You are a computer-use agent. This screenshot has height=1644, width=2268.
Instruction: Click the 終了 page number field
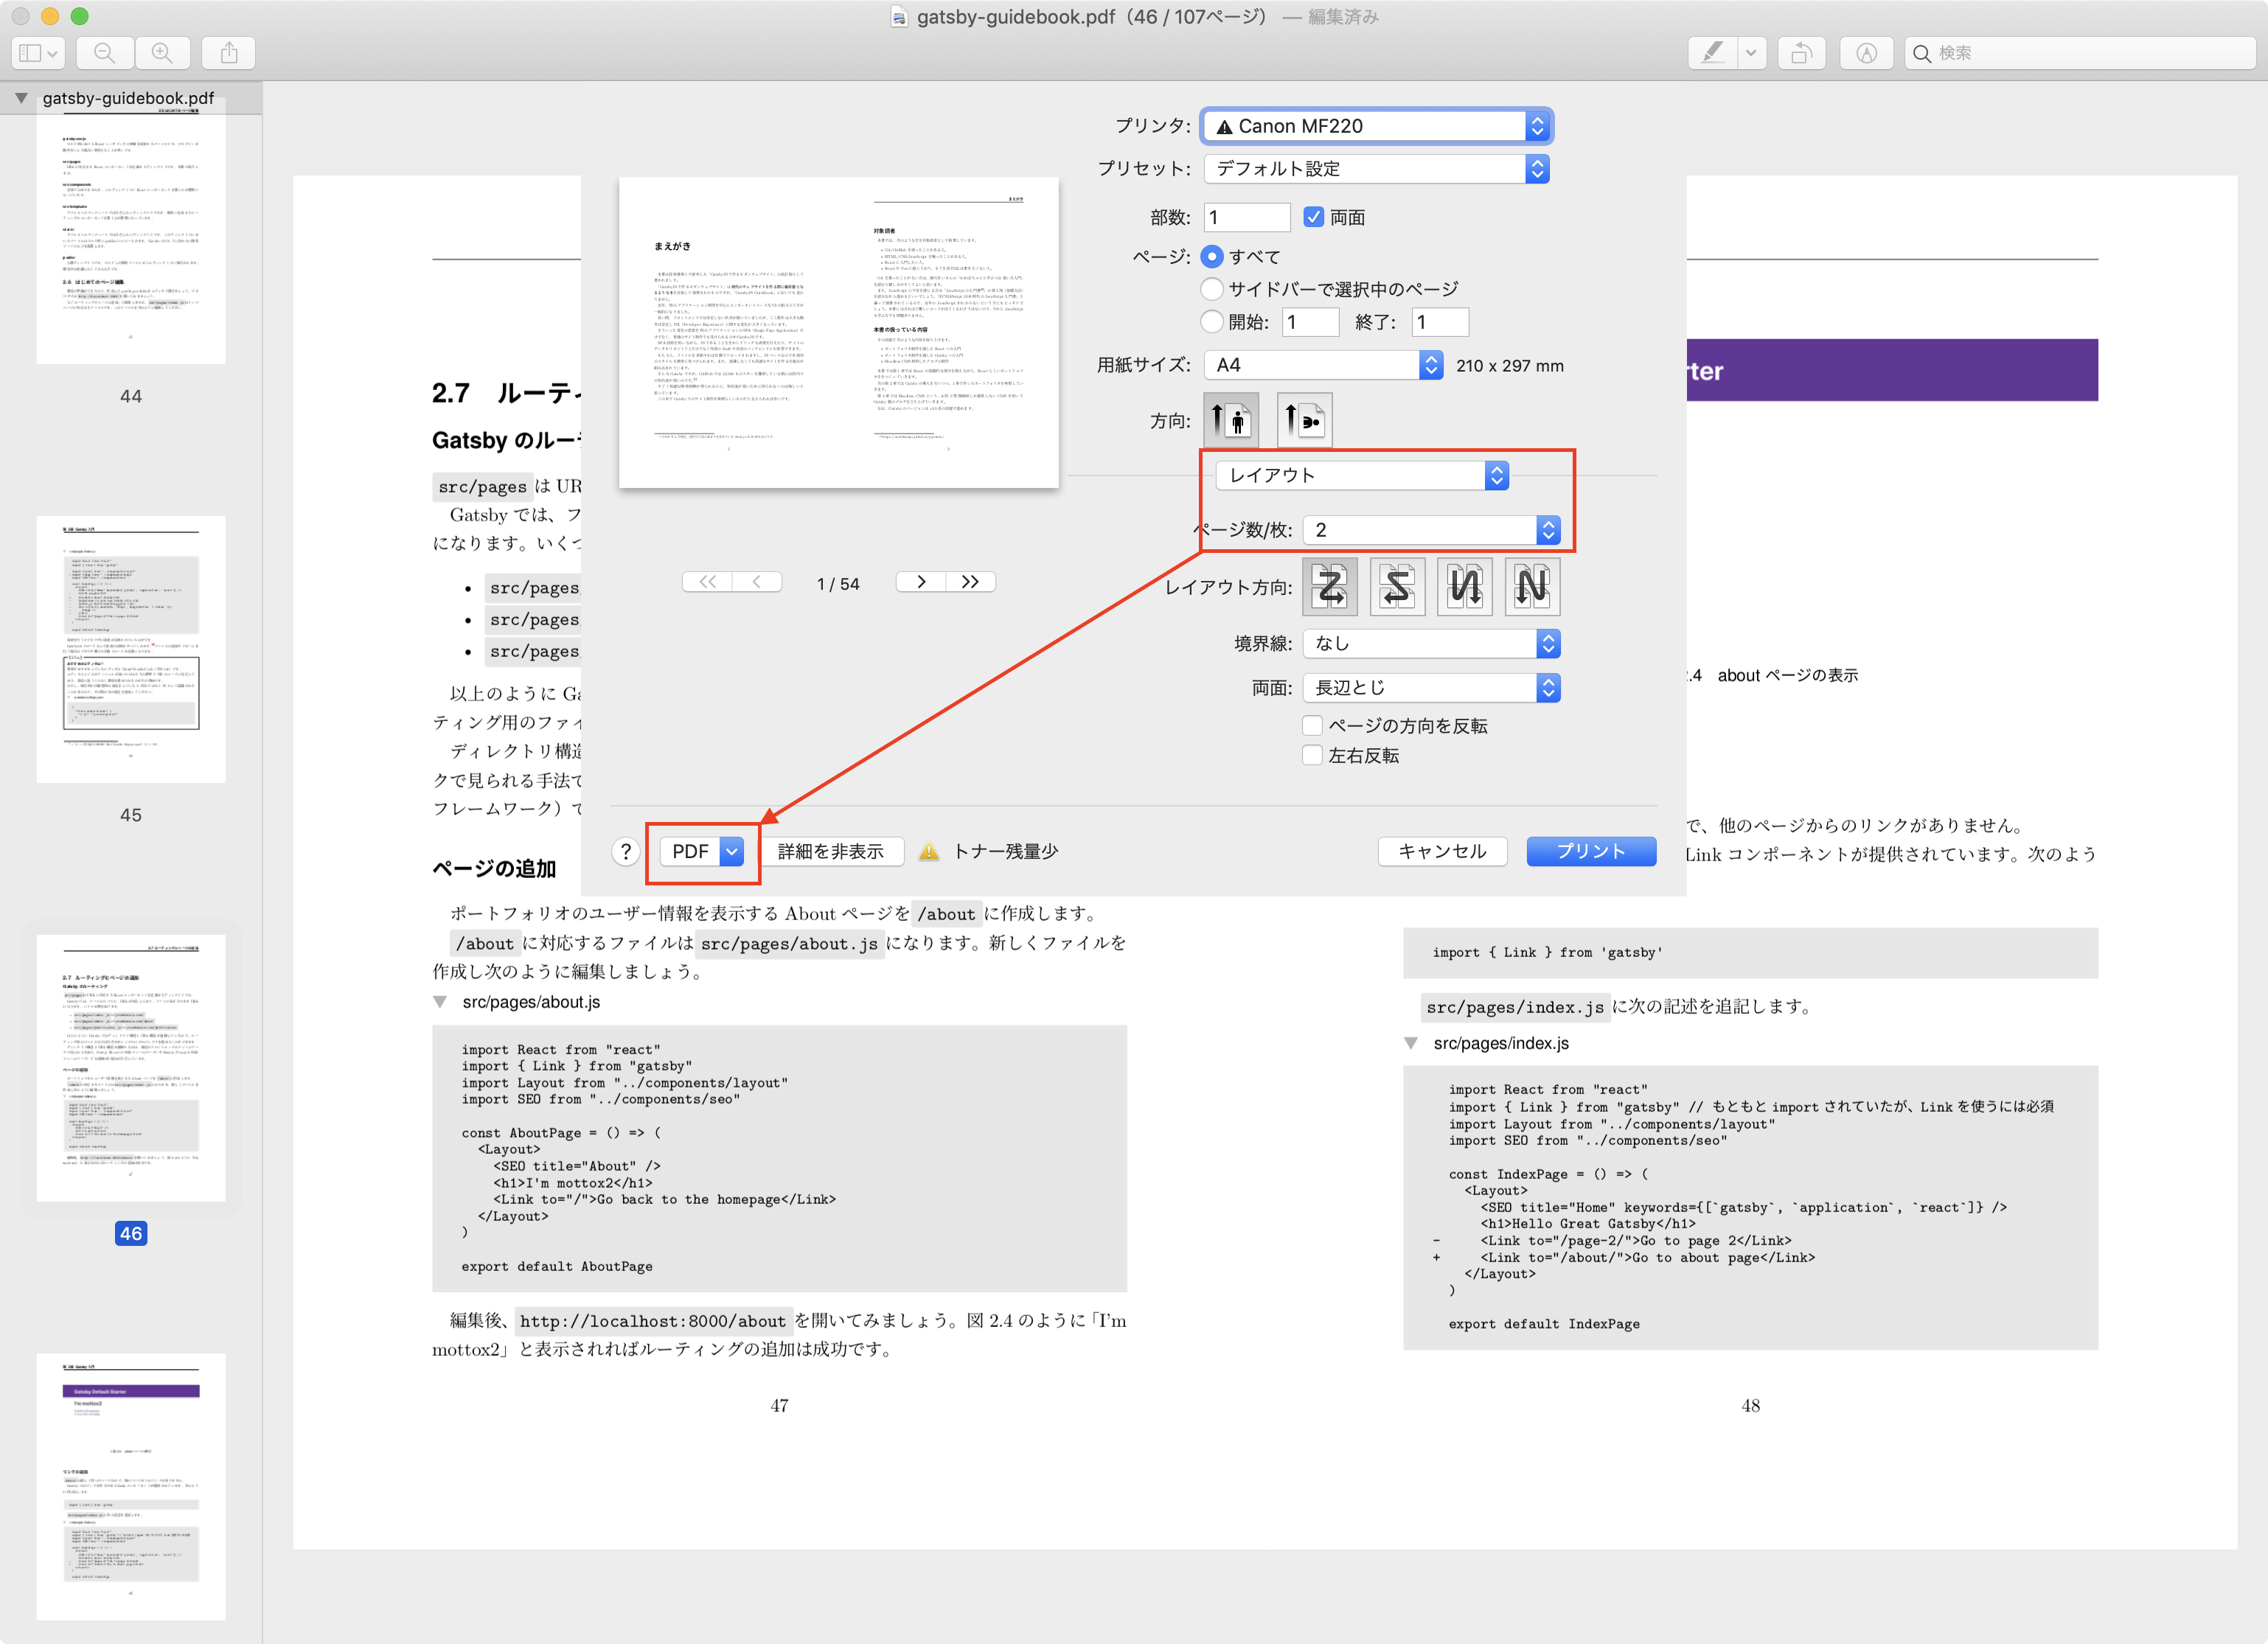click(1440, 322)
